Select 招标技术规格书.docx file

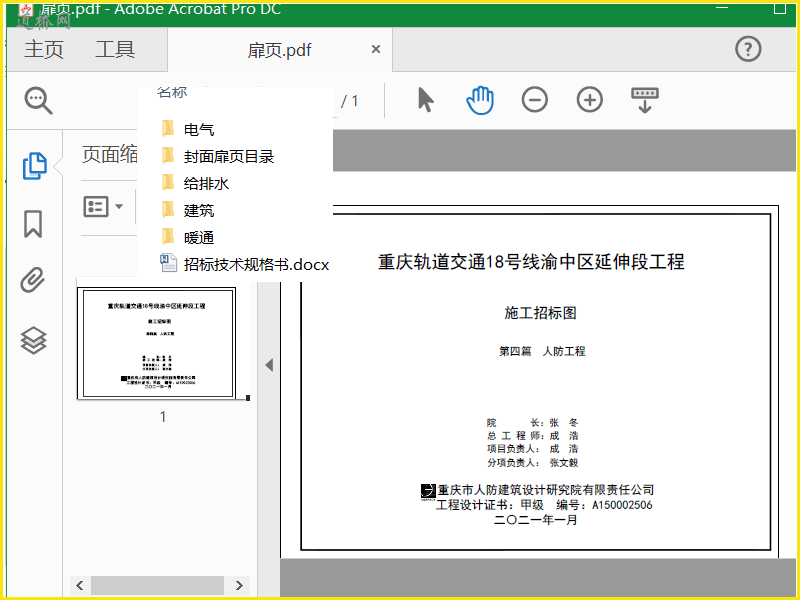point(245,264)
